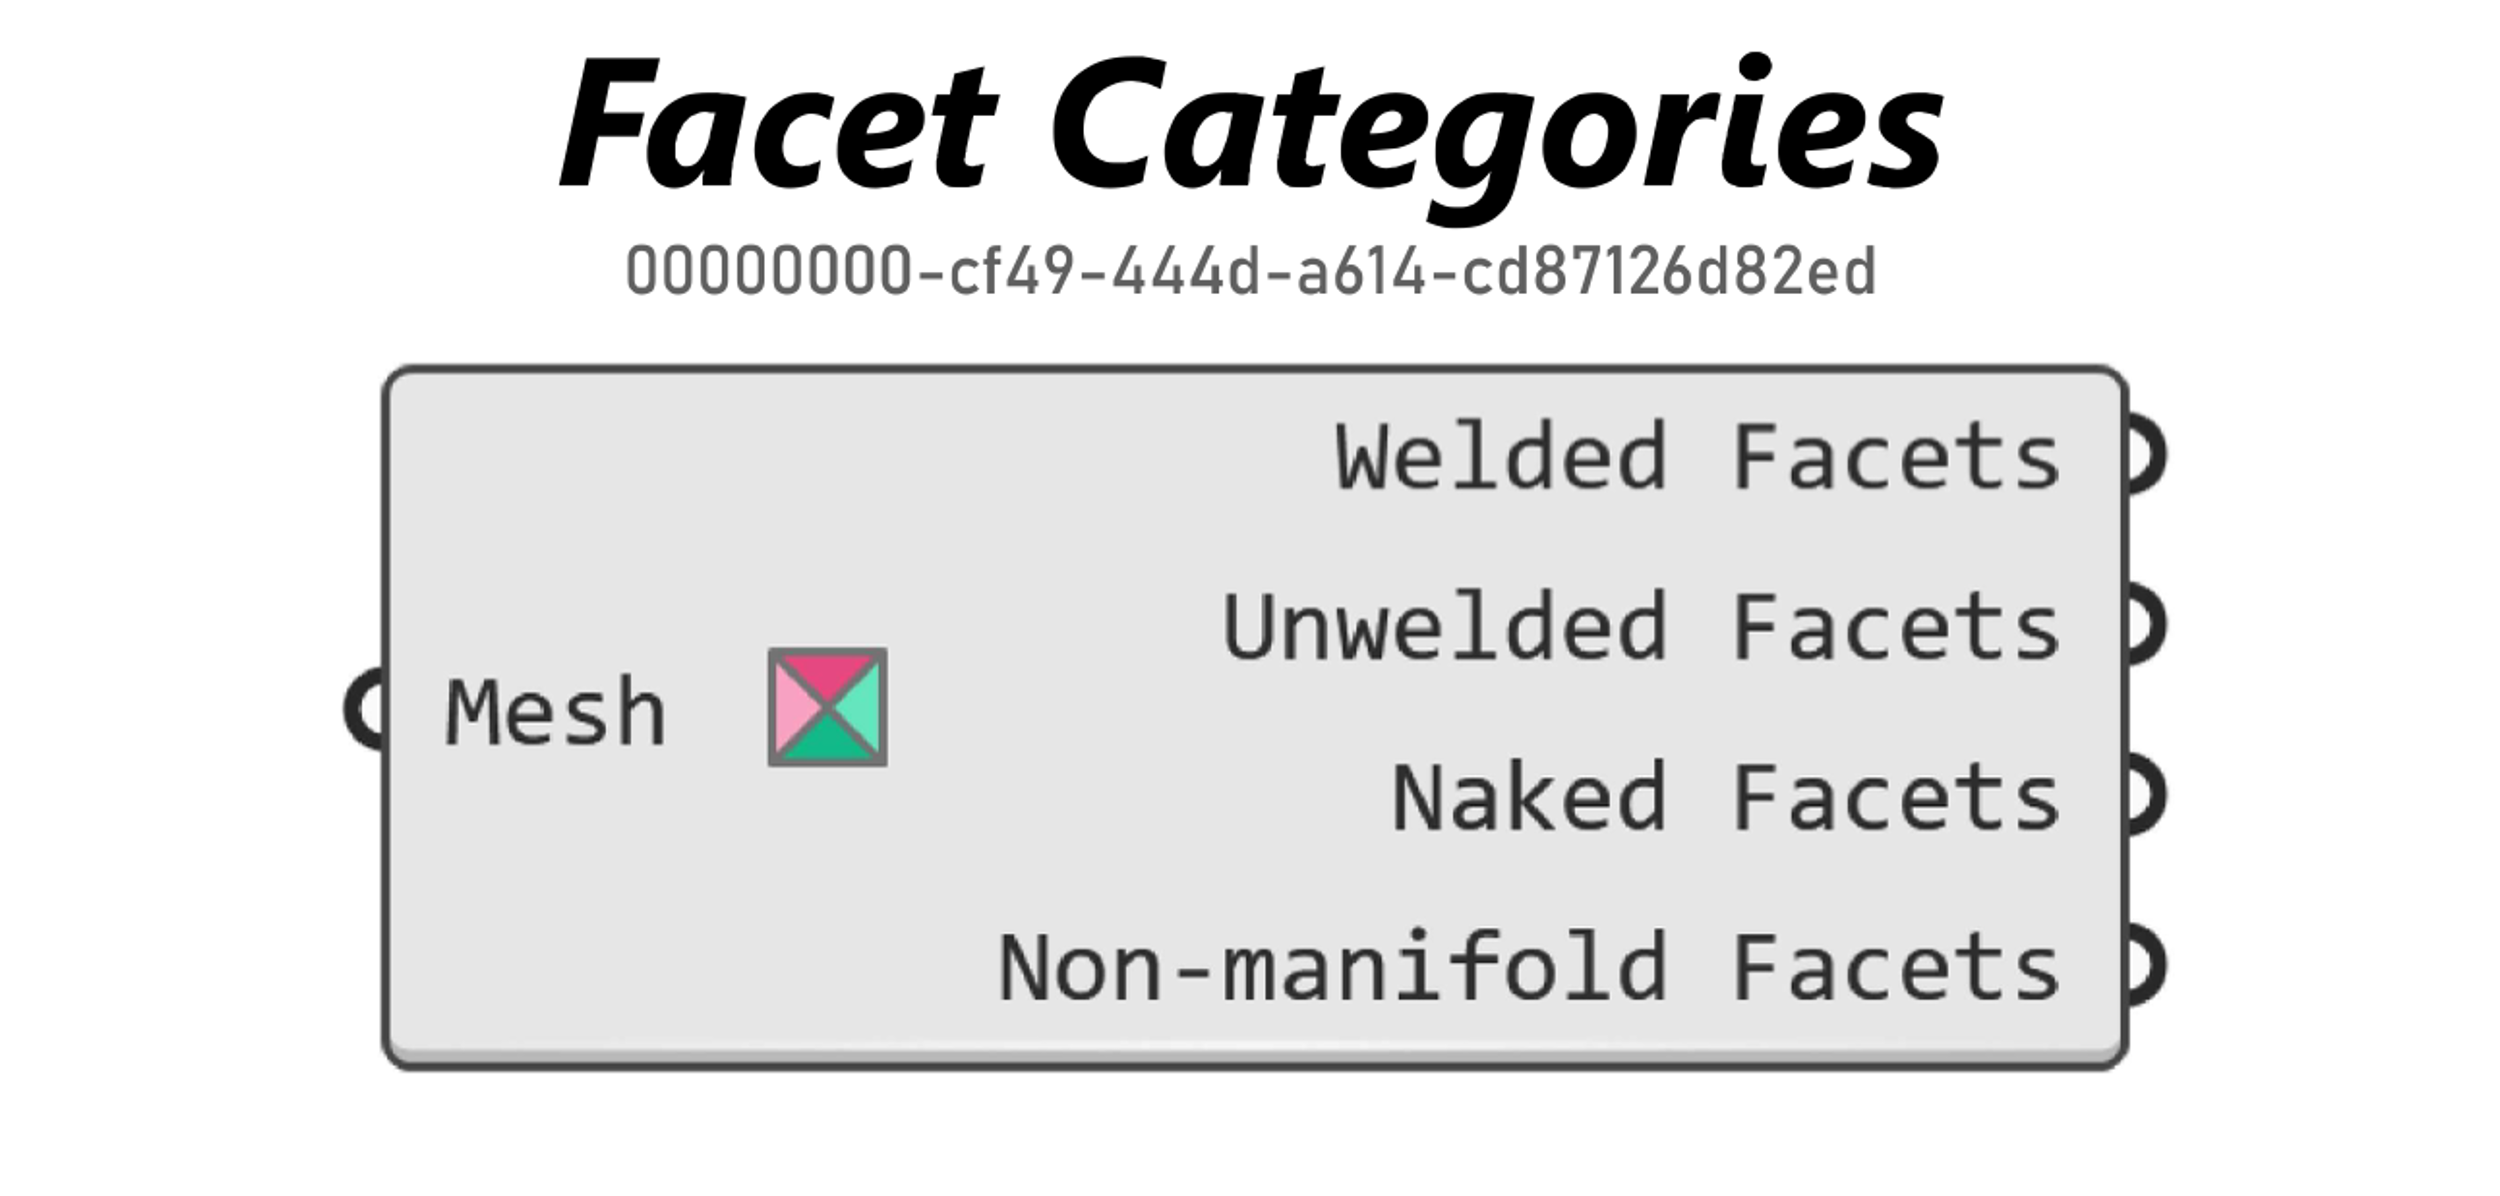Select the Mesh input parameter label
2500x1196 pixels.
point(556,712)
